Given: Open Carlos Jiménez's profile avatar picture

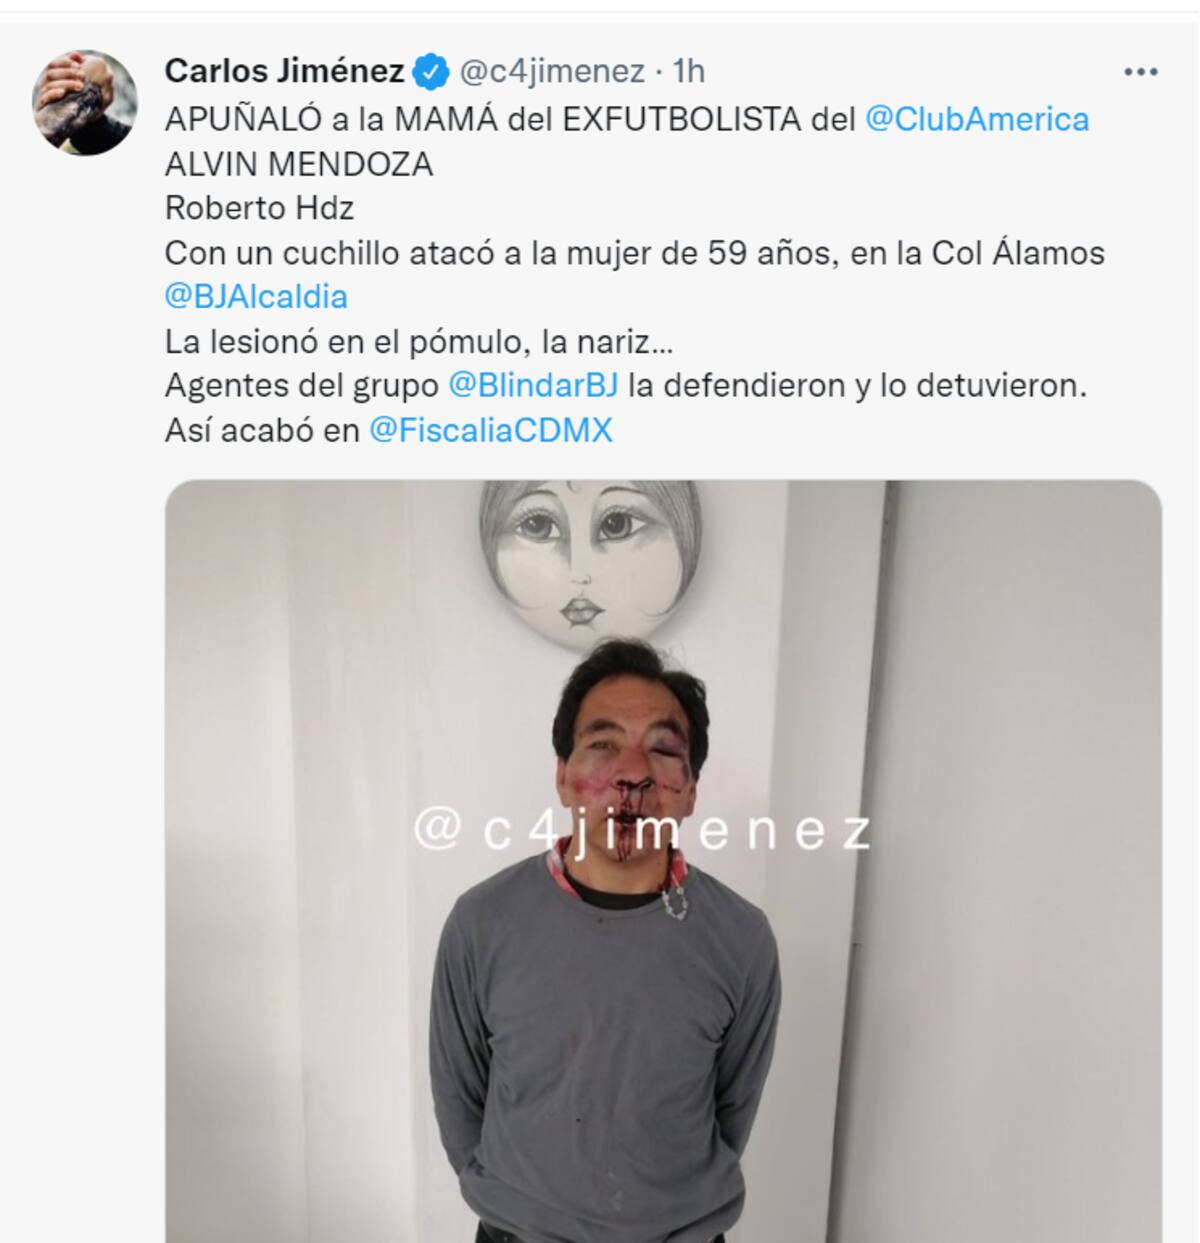Looking at the screenshot, I should [x=85, y=103].
